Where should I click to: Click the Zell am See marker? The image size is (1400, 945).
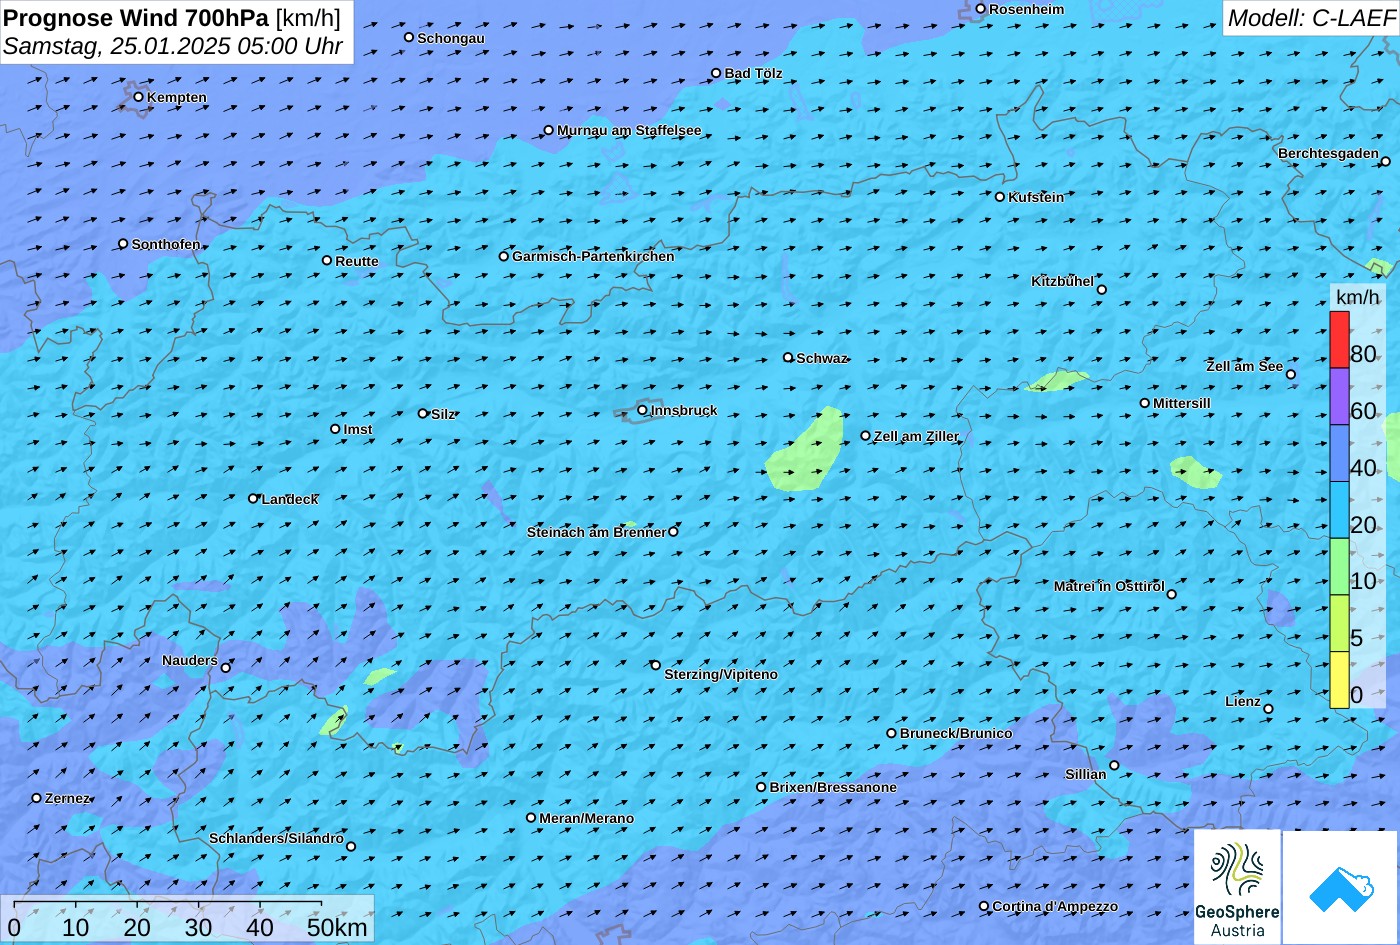1290,375
